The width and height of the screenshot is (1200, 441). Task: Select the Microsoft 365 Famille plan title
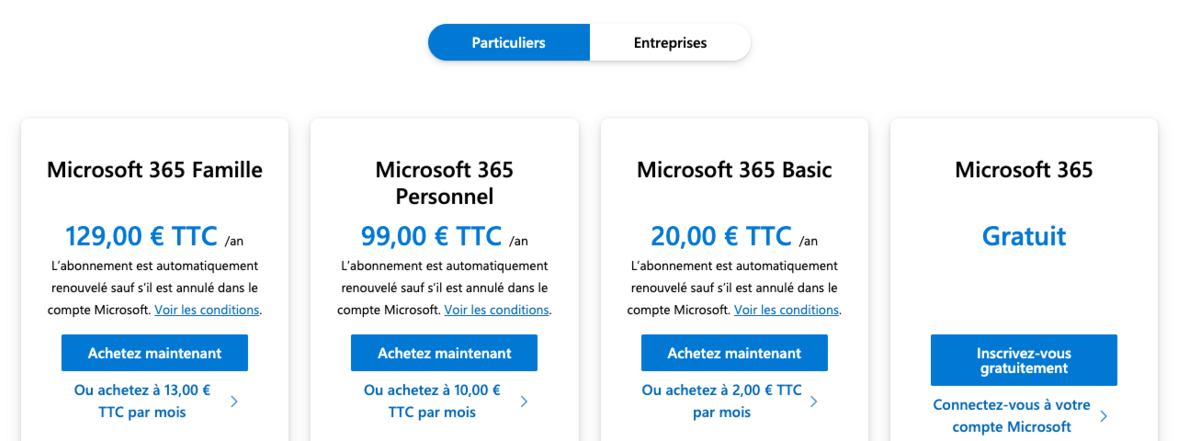(154, 170)
